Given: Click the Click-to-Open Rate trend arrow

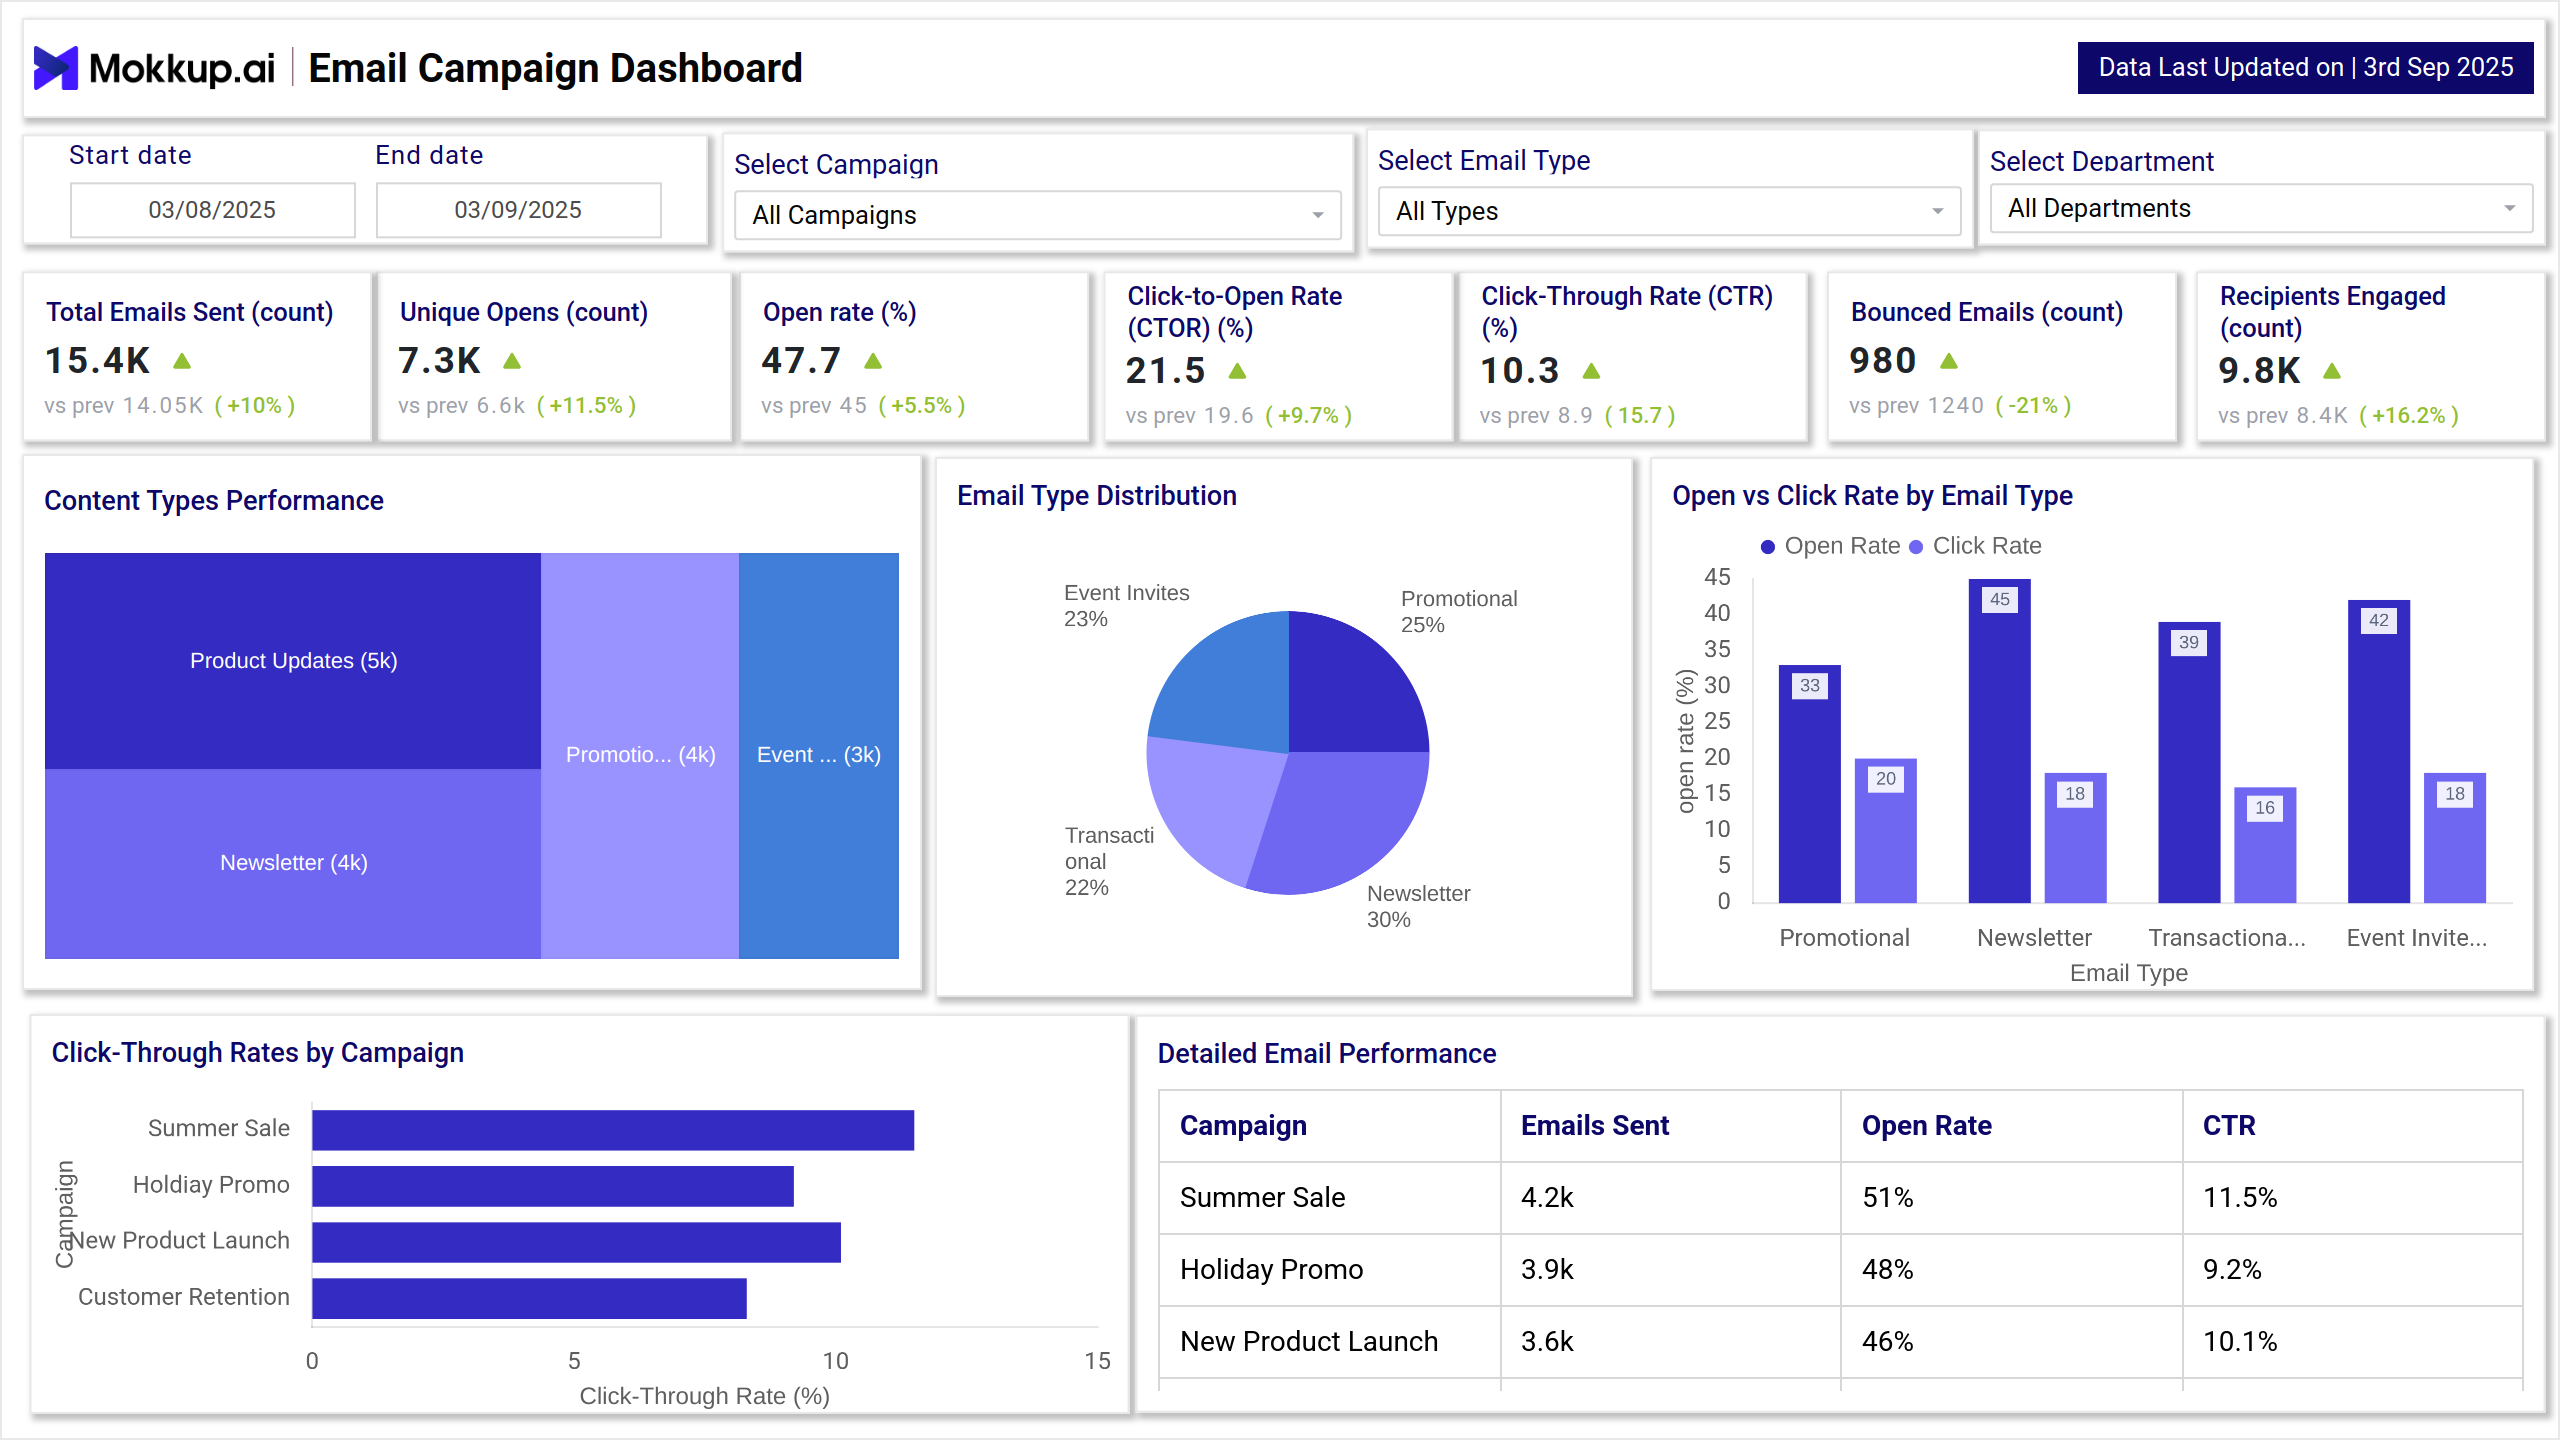Looking at the screenshot, I should pos(1237,371).
